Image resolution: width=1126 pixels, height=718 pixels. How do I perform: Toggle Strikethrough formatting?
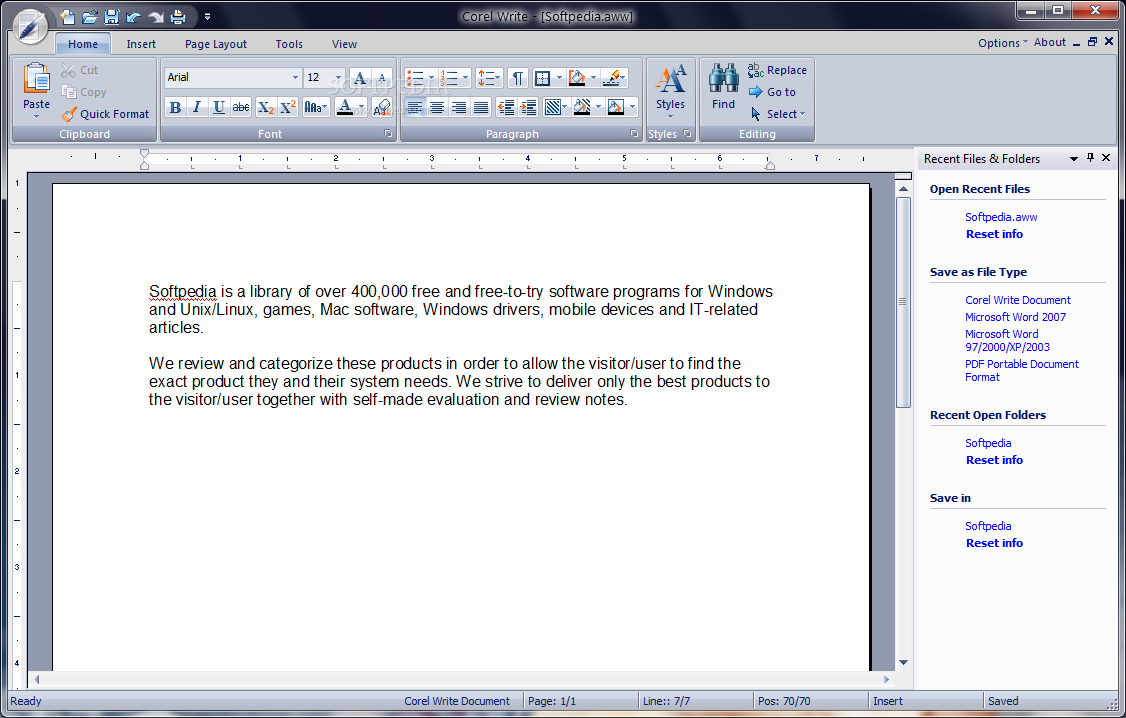241,108
